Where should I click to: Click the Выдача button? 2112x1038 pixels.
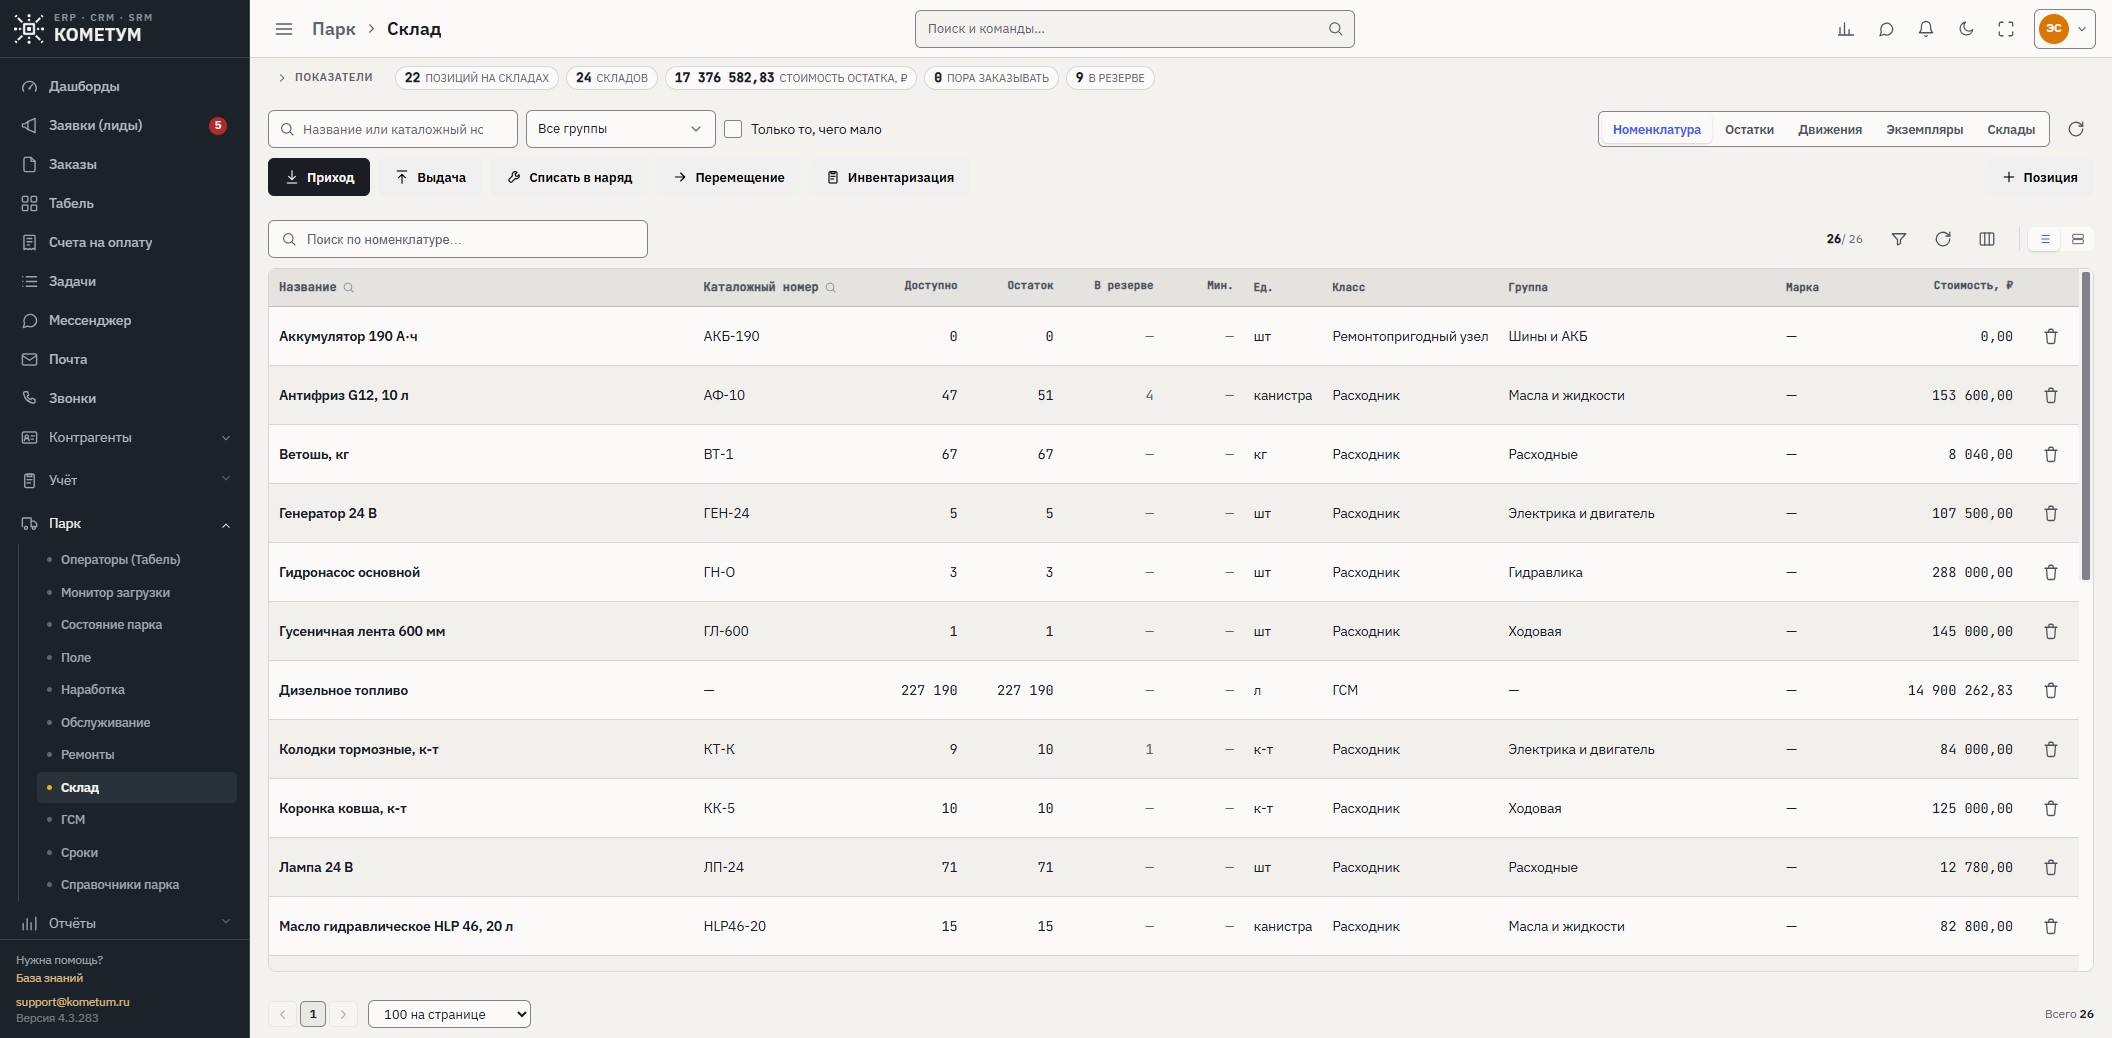coord(431,177)
